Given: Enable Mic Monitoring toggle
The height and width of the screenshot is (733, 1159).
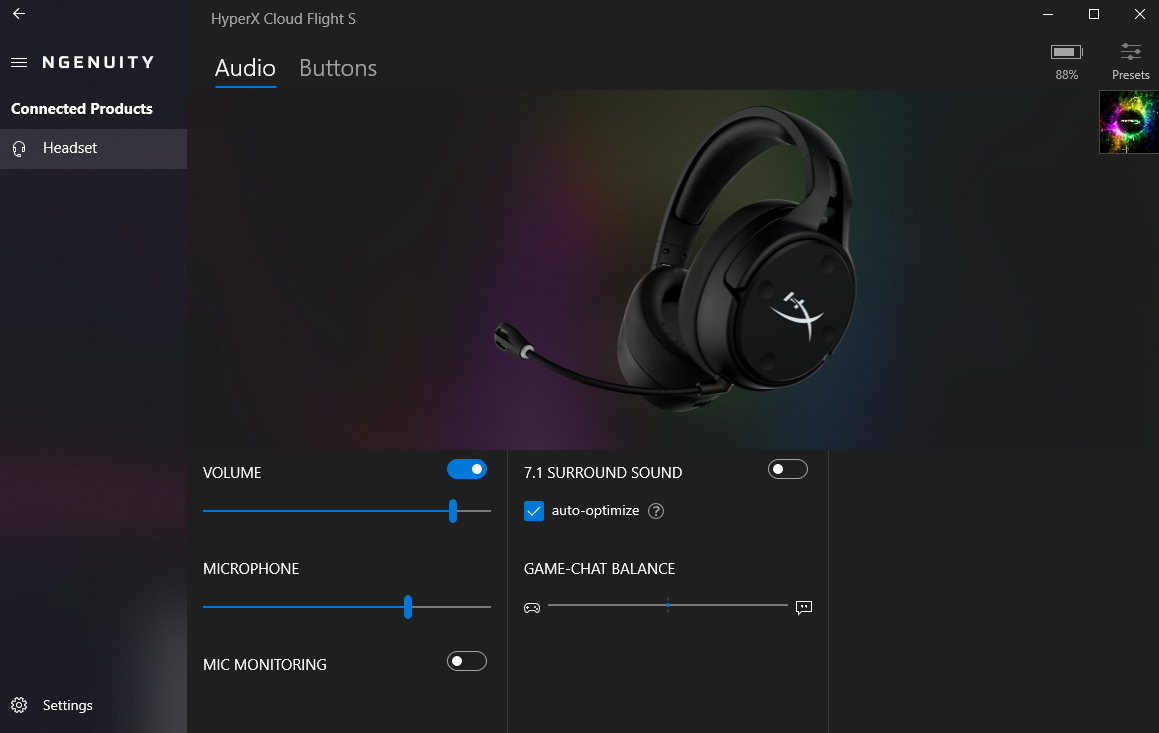Looking at the screenshot, I should (467, 661).
